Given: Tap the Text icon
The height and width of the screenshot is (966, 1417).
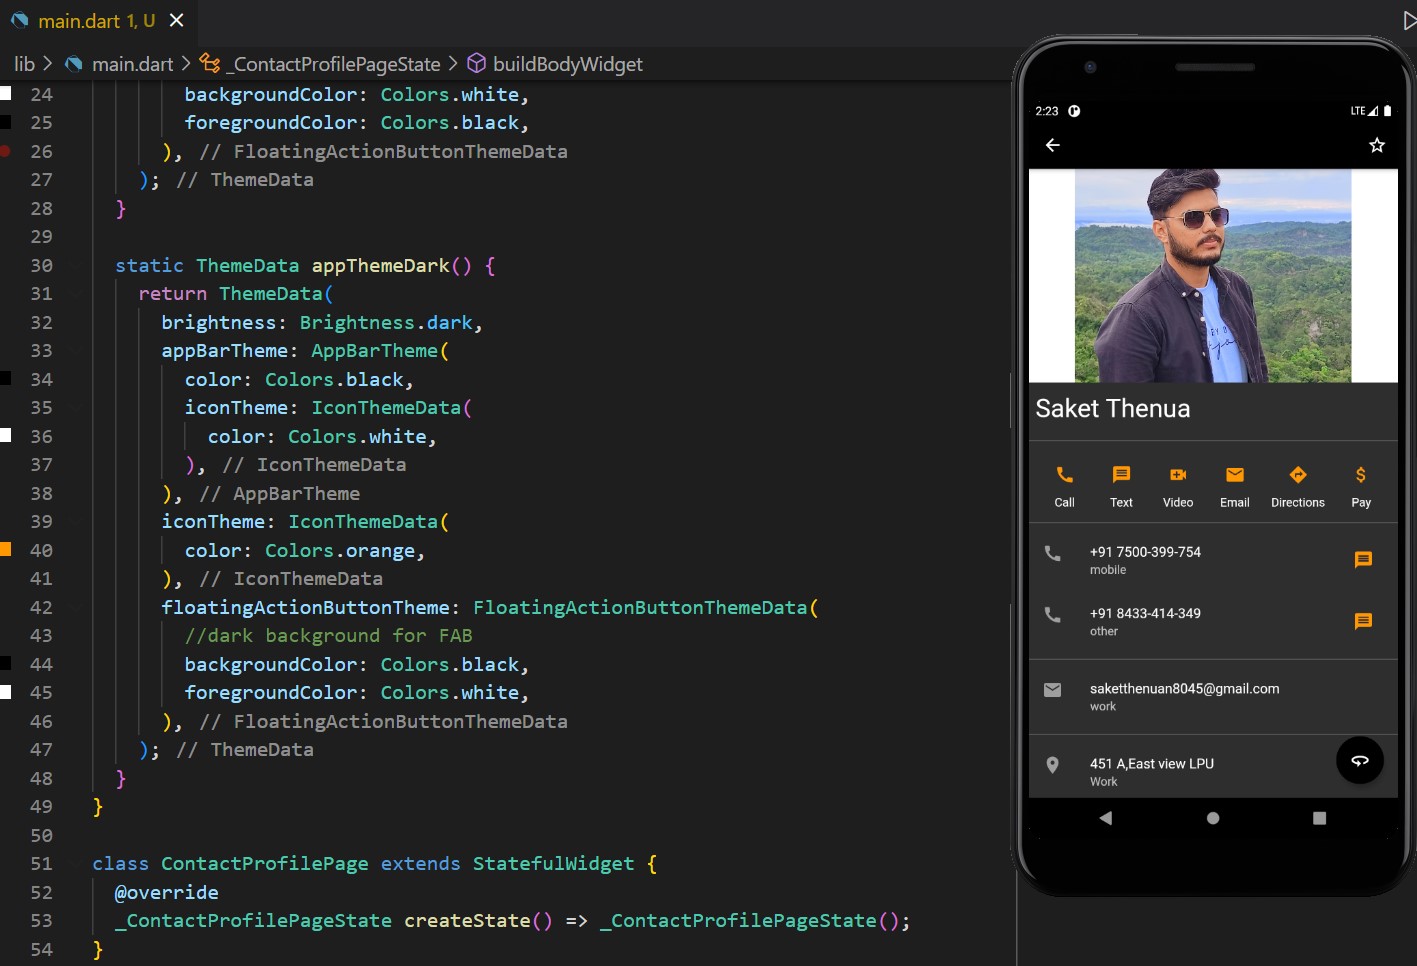Looking at the screenshot, I should [x=1120, y=476].
